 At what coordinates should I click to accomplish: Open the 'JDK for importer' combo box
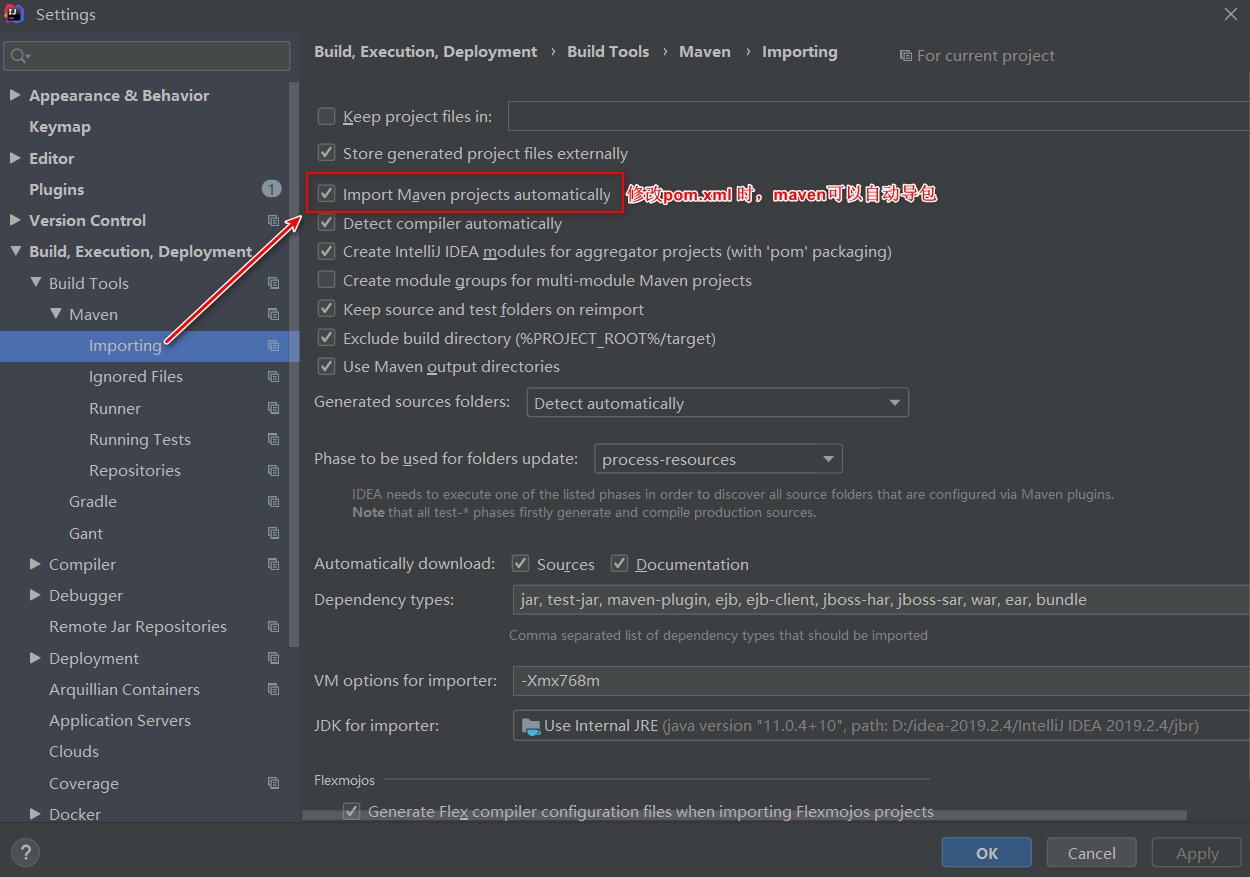pos(881,726)
